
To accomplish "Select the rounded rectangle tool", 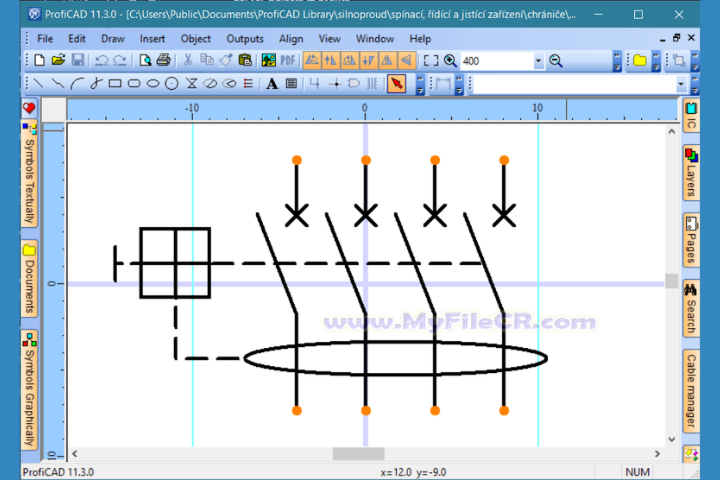I will pos(134,84).
